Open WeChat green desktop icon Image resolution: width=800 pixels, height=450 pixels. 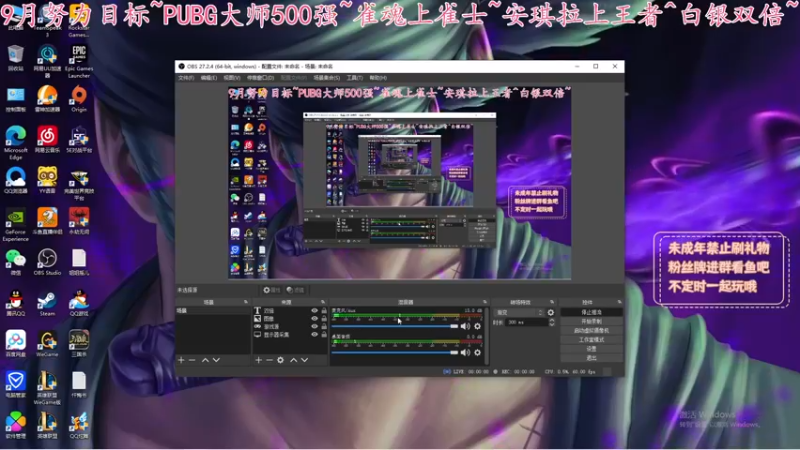point(16,262)
